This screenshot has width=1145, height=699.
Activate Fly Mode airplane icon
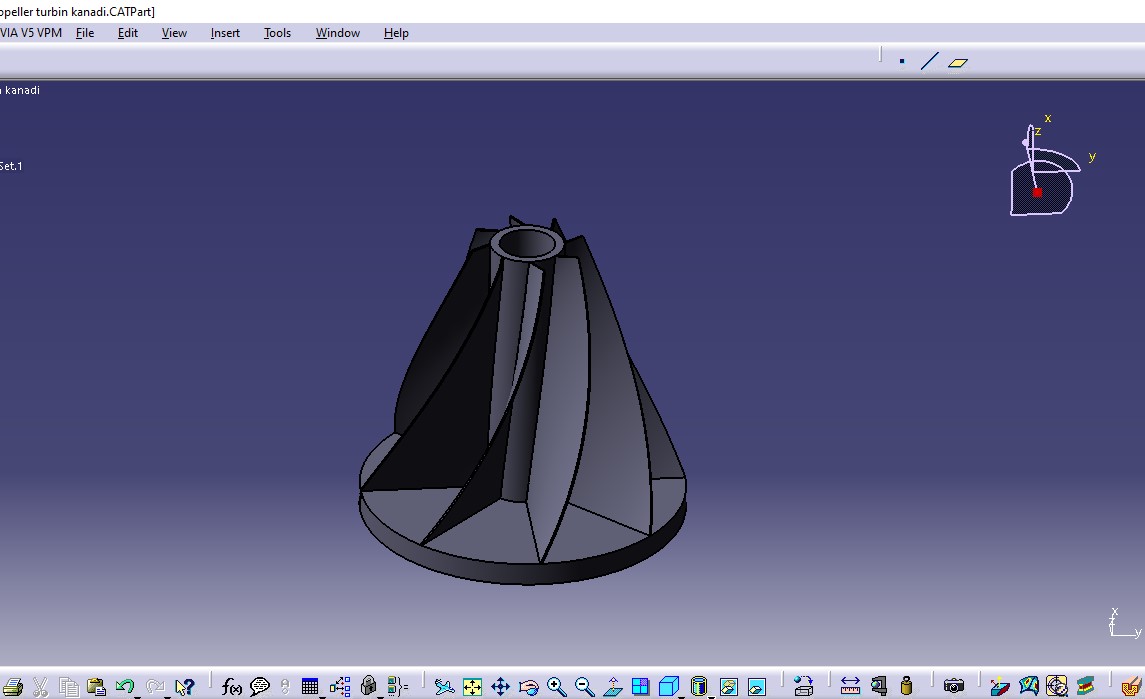click(x=444, y=687)
